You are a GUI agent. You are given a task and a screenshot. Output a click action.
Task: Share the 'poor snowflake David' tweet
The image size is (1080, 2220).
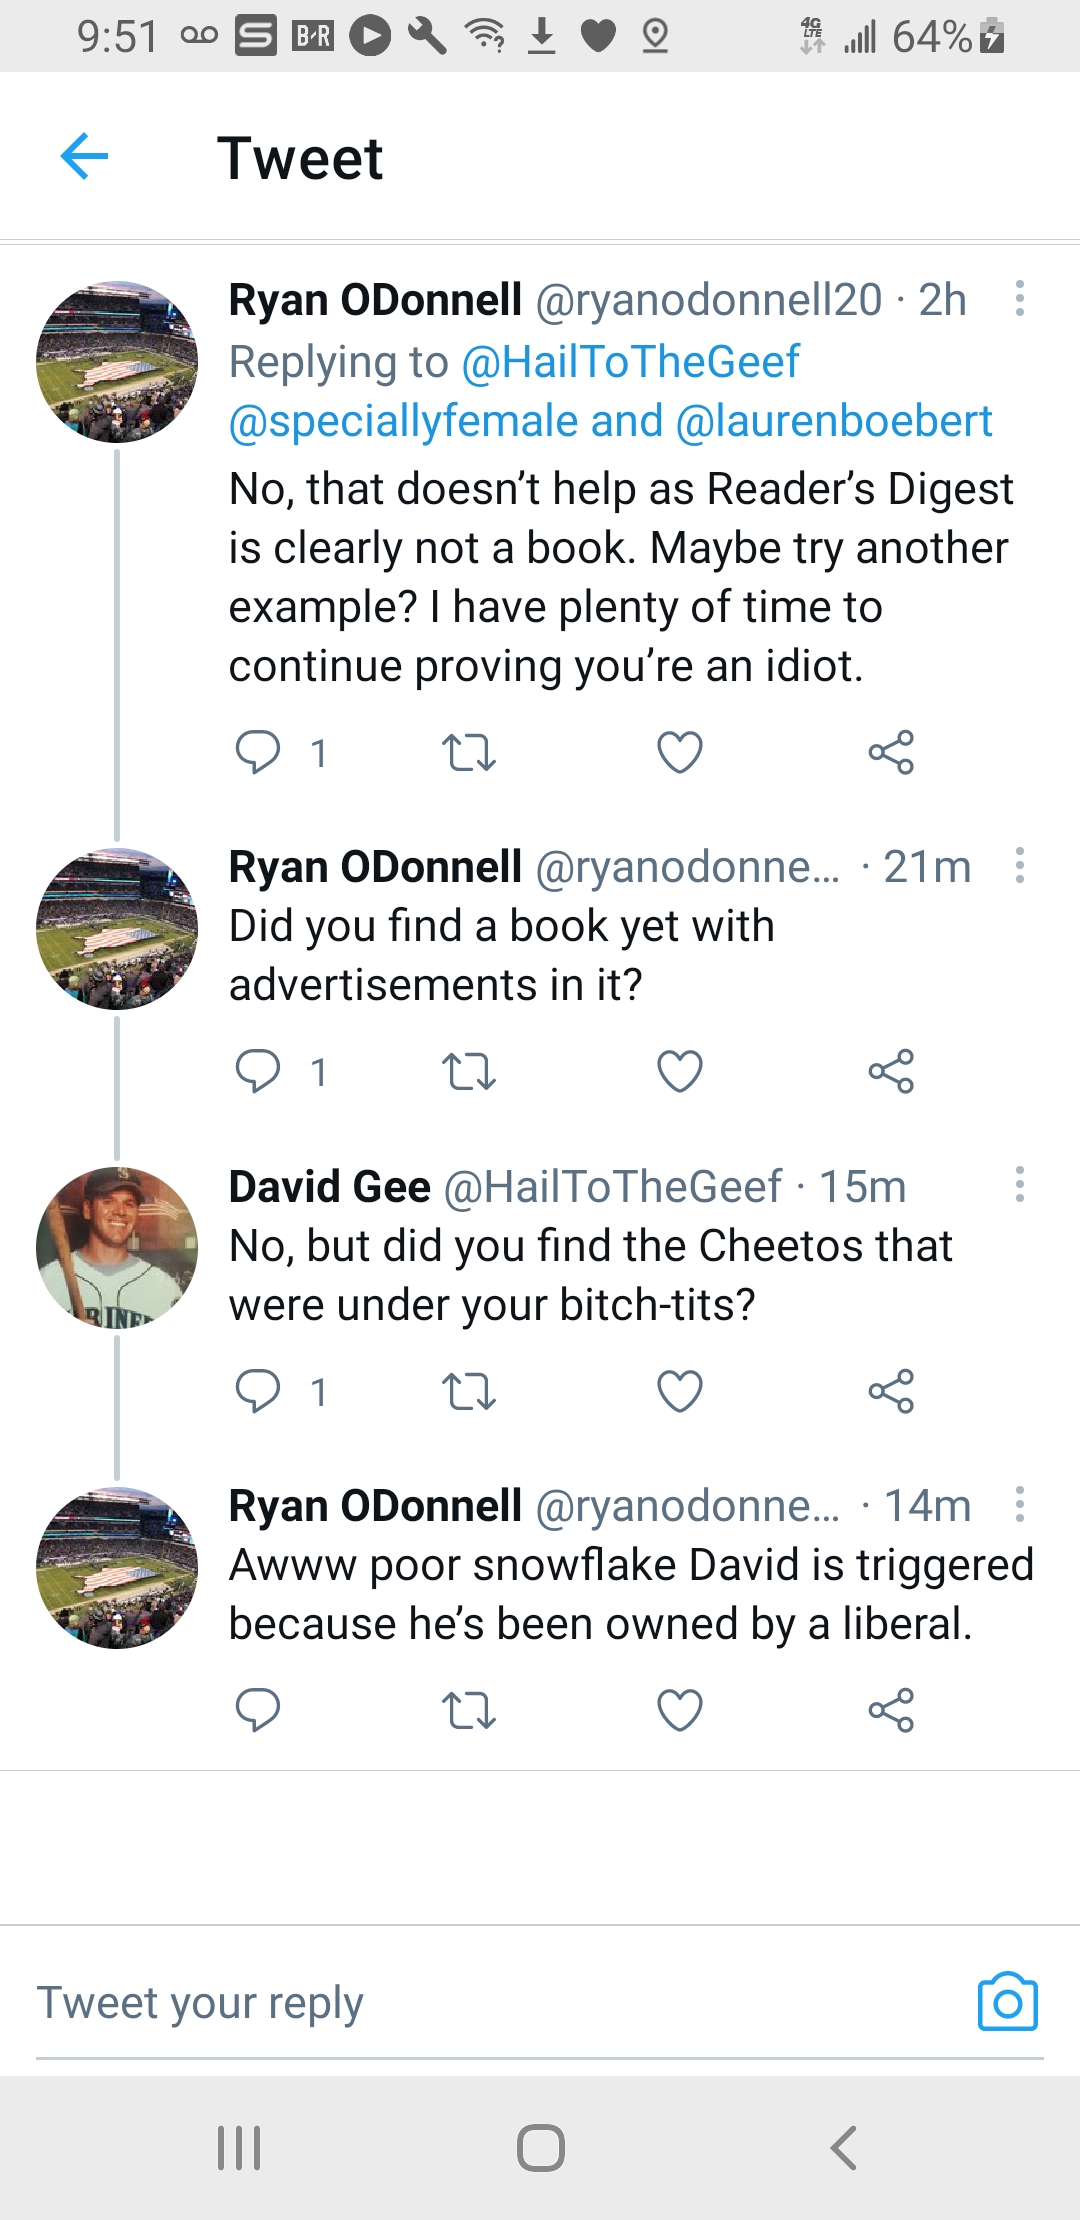tap(891, 1710)
